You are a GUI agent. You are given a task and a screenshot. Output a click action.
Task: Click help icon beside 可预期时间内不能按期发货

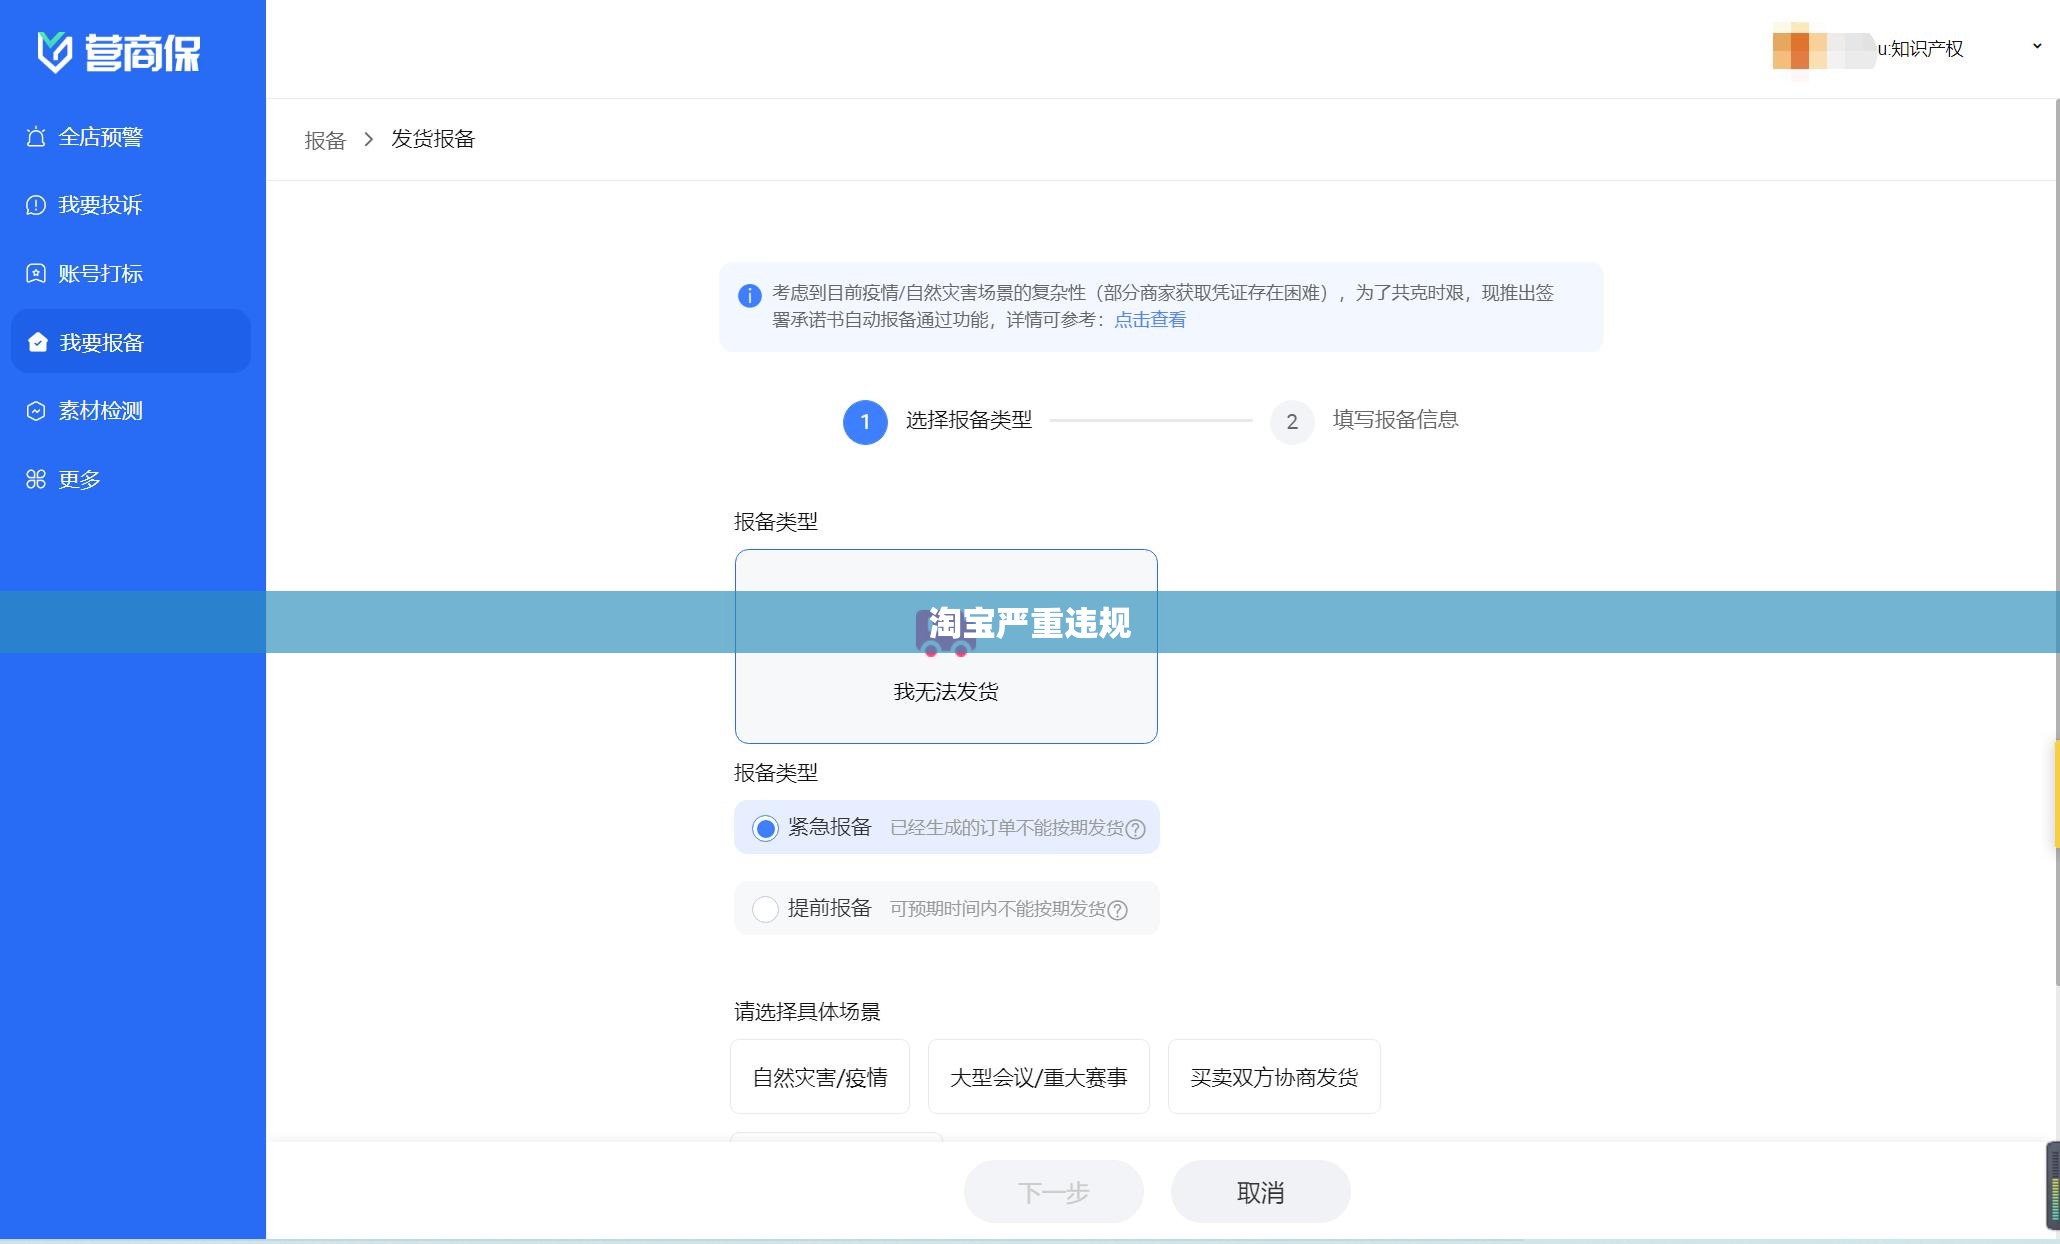(1118, 910)
